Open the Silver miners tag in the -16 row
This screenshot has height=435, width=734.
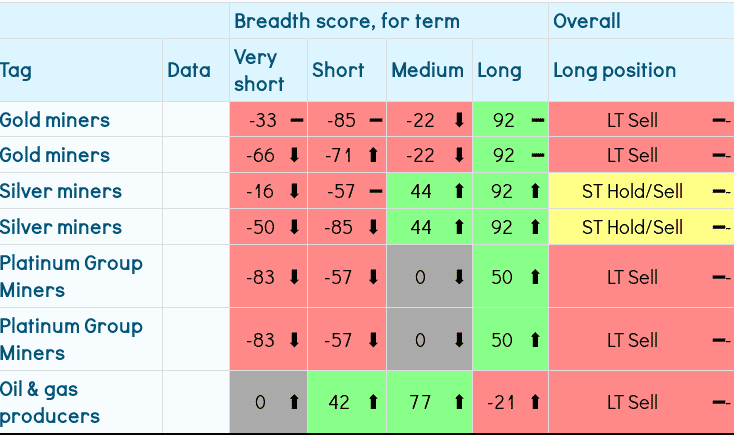(x=60, y=191)
